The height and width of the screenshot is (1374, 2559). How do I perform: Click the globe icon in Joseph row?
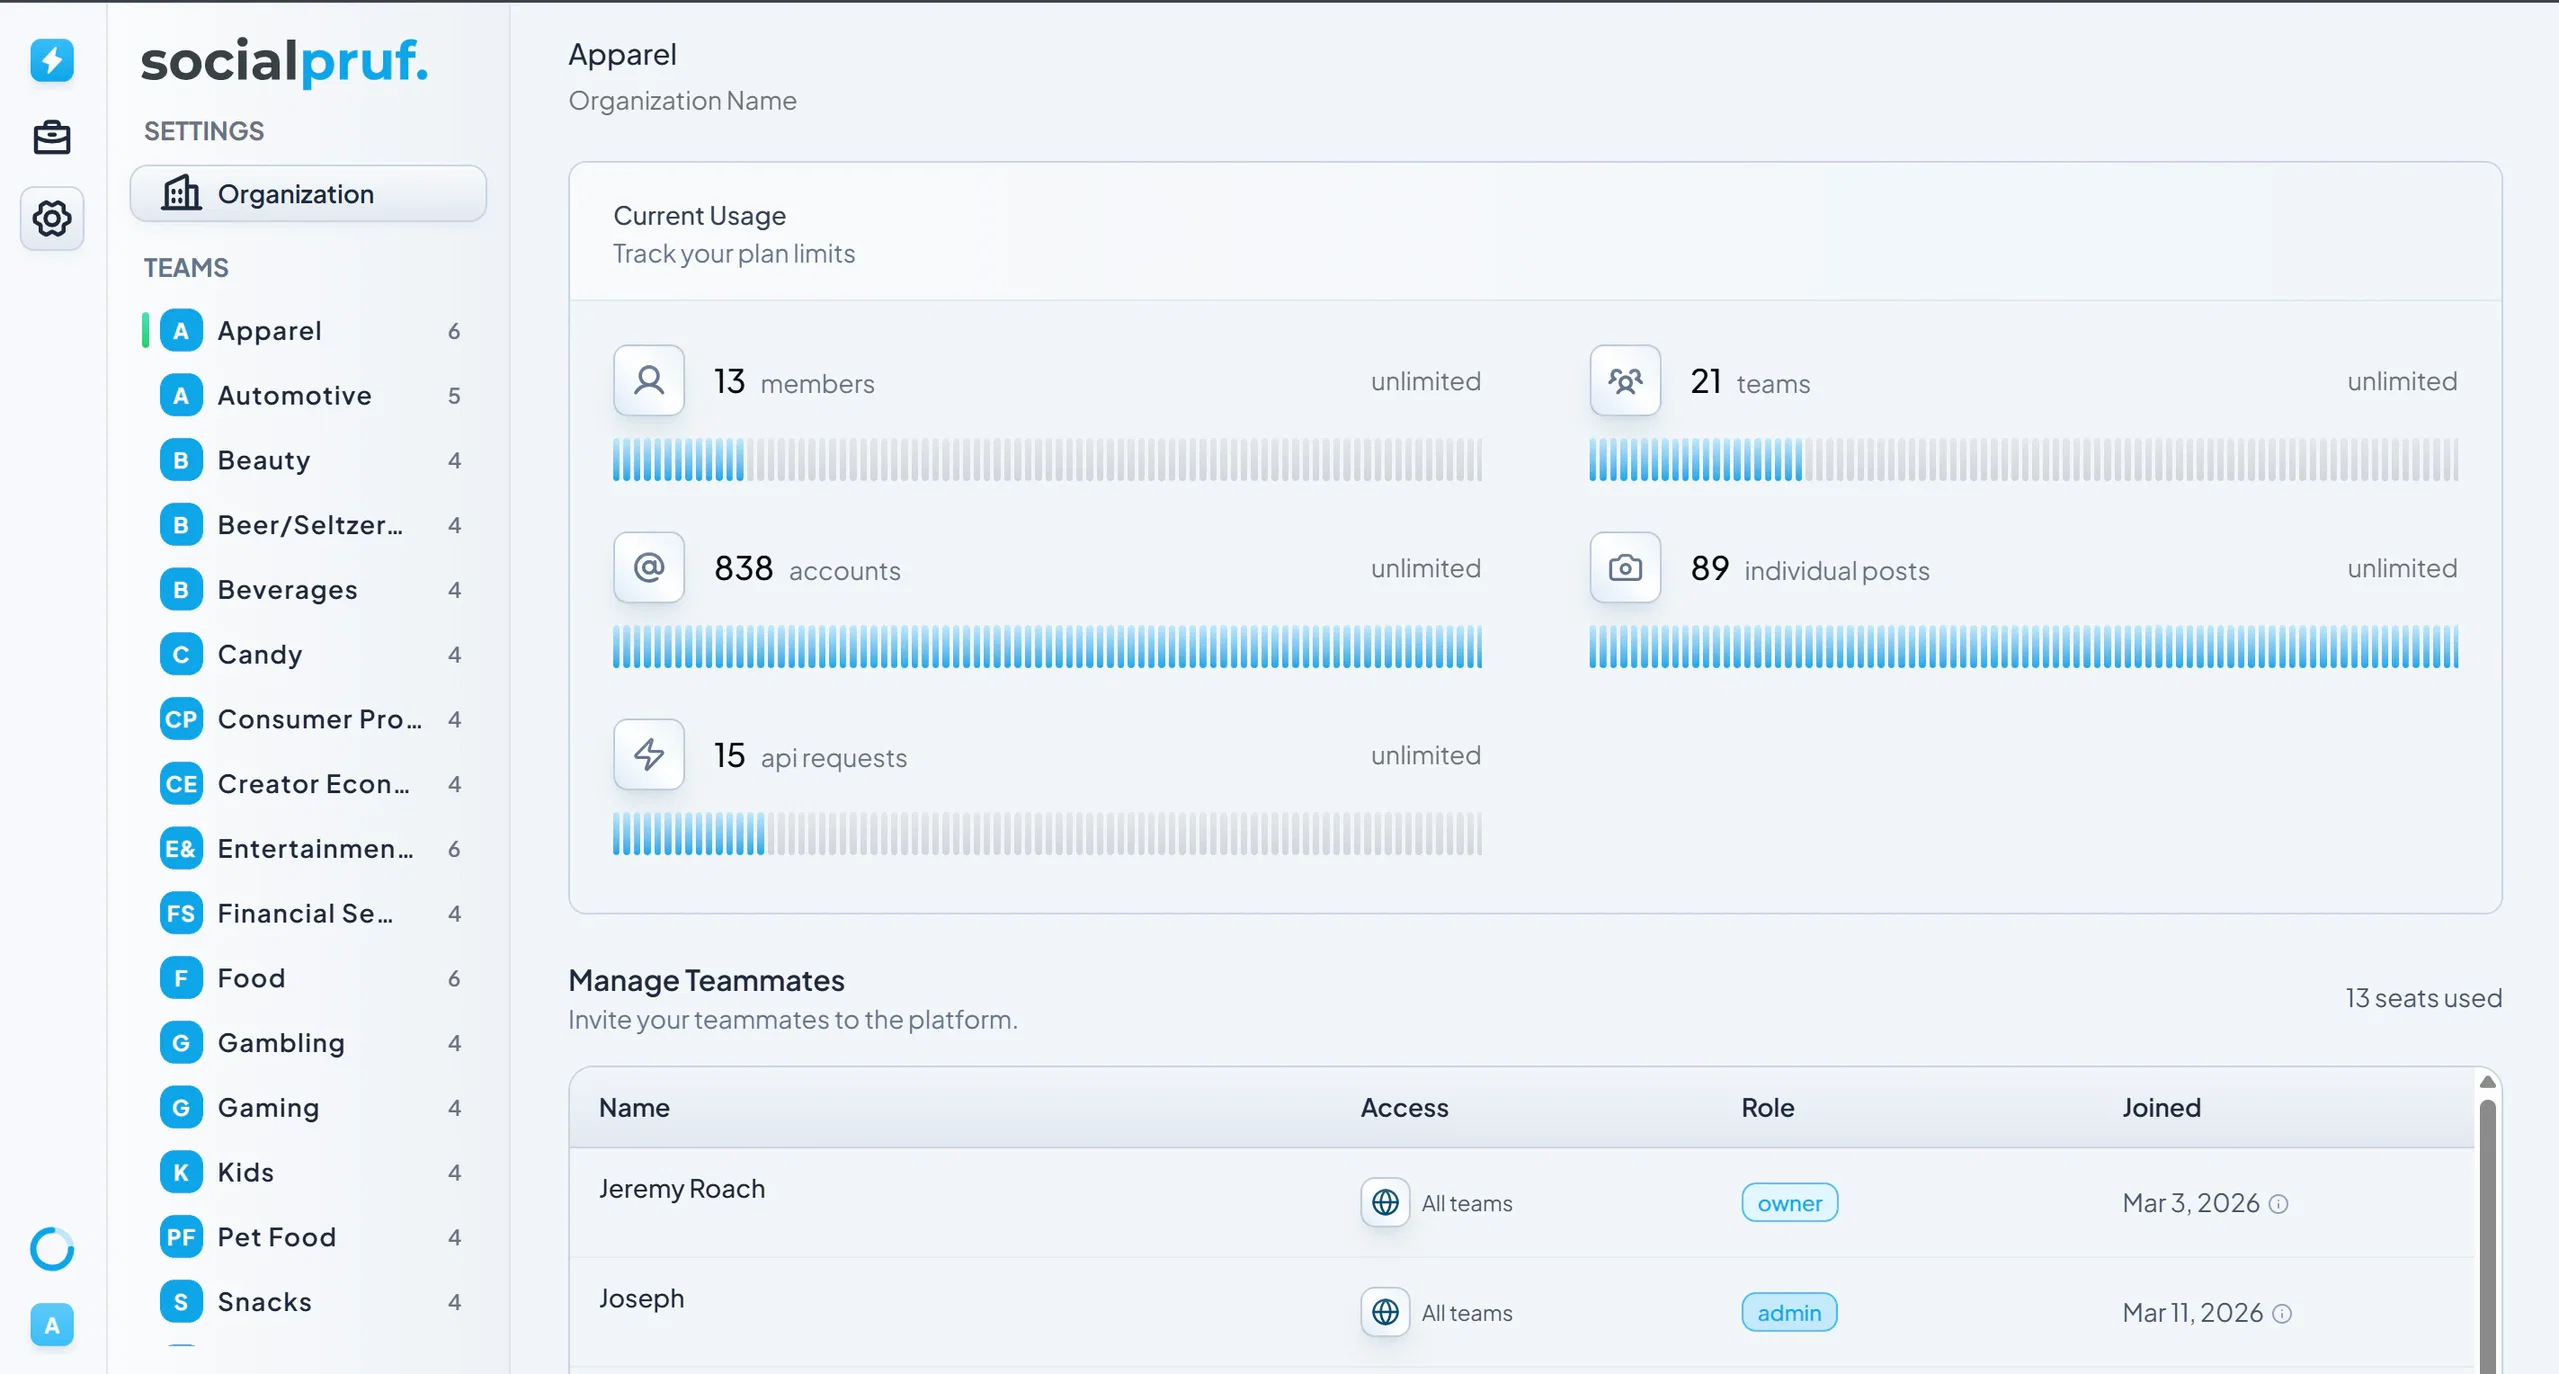[x=1385, y=1312]
